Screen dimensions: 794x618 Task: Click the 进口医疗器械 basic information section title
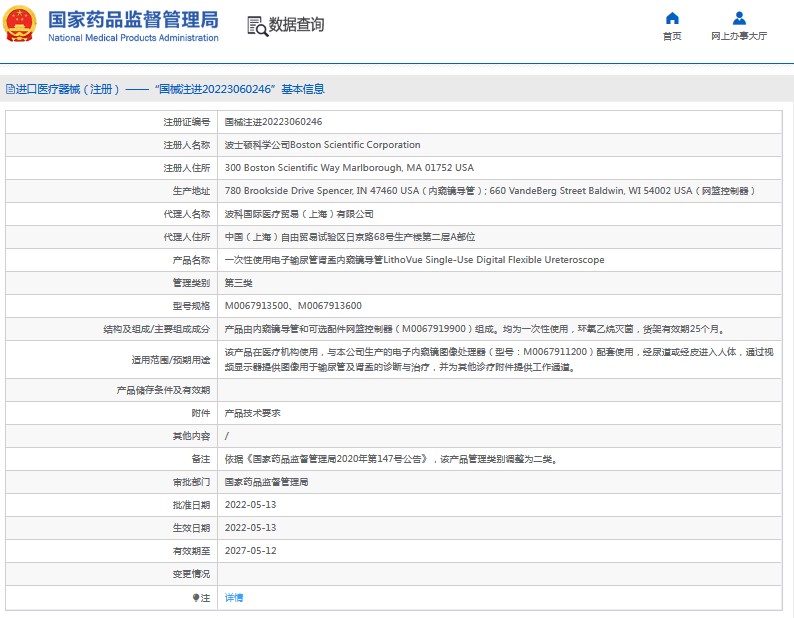pos(170,89)
